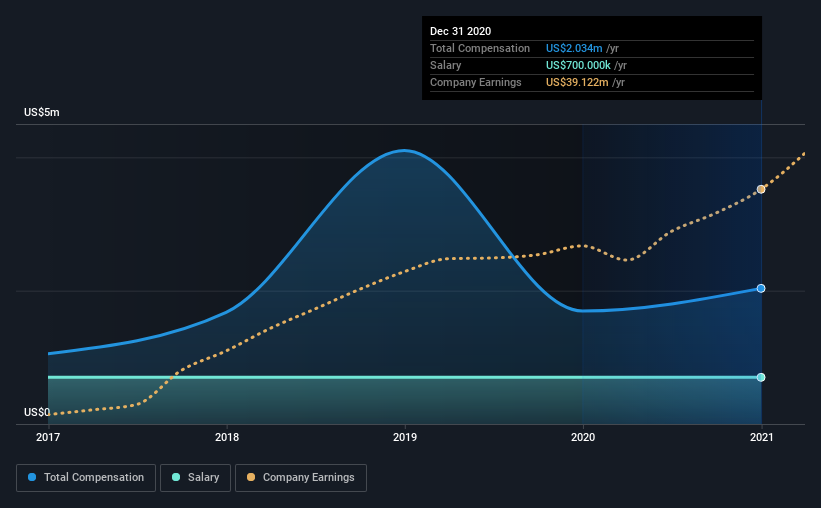Select the Company Earnings data point at 2021
821x508 pixels.
(x=761, y=189)
